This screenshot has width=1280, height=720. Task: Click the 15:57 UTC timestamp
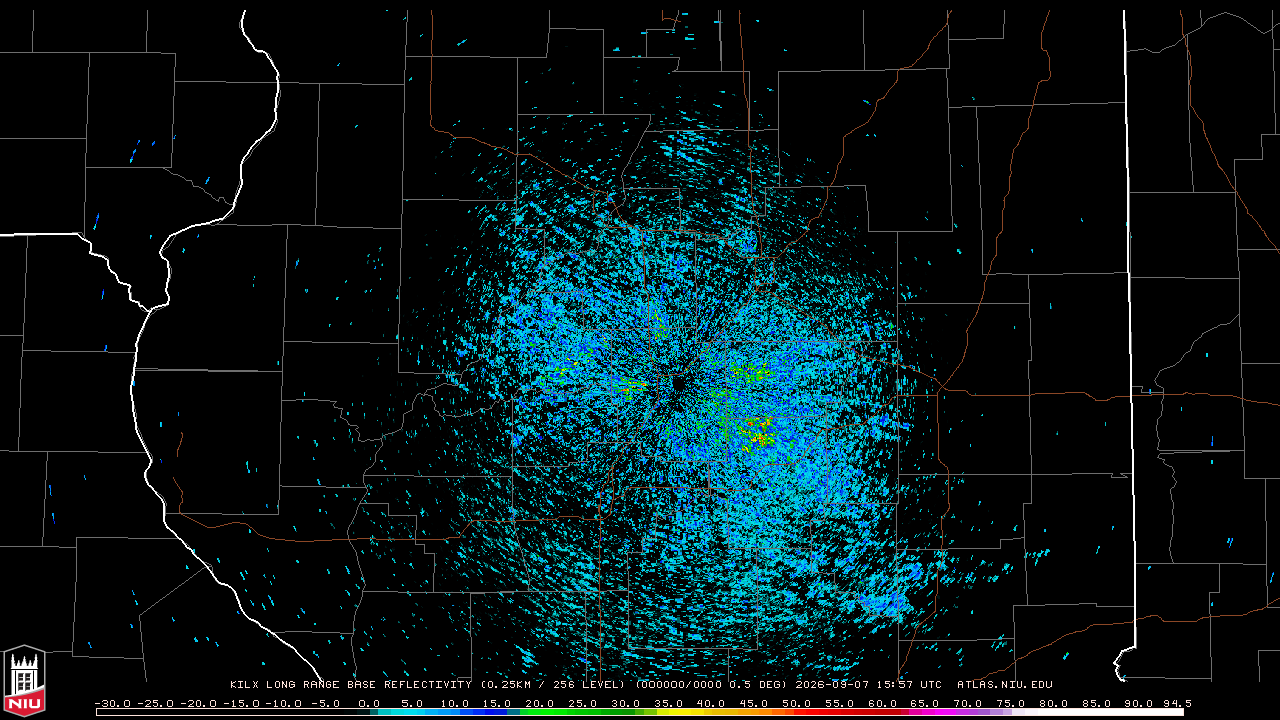tap(911, 685)
